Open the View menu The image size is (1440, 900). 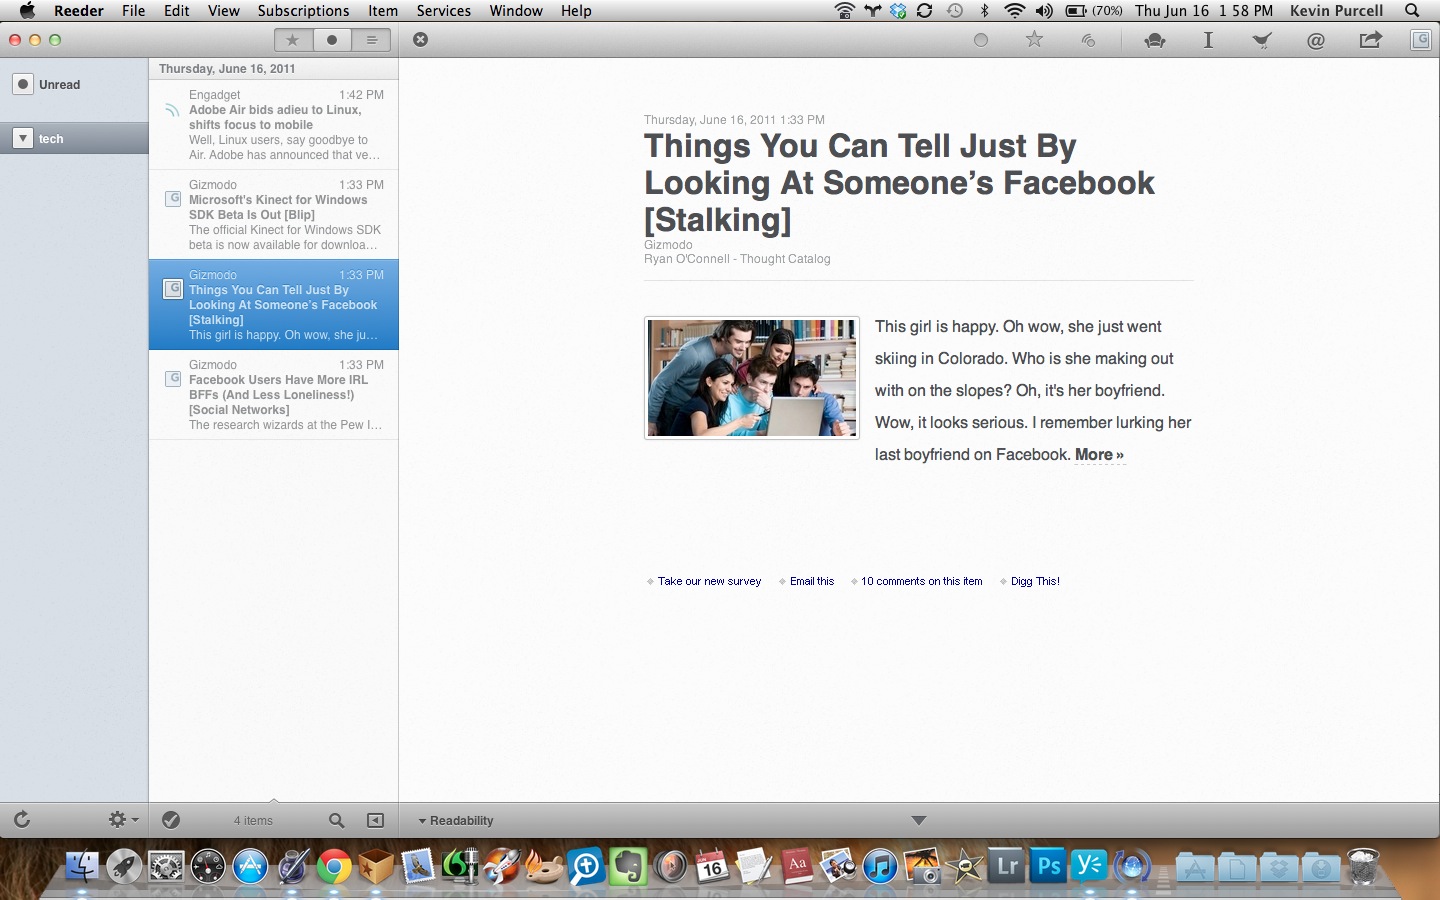pyautogui.click(x=223, y=11)
